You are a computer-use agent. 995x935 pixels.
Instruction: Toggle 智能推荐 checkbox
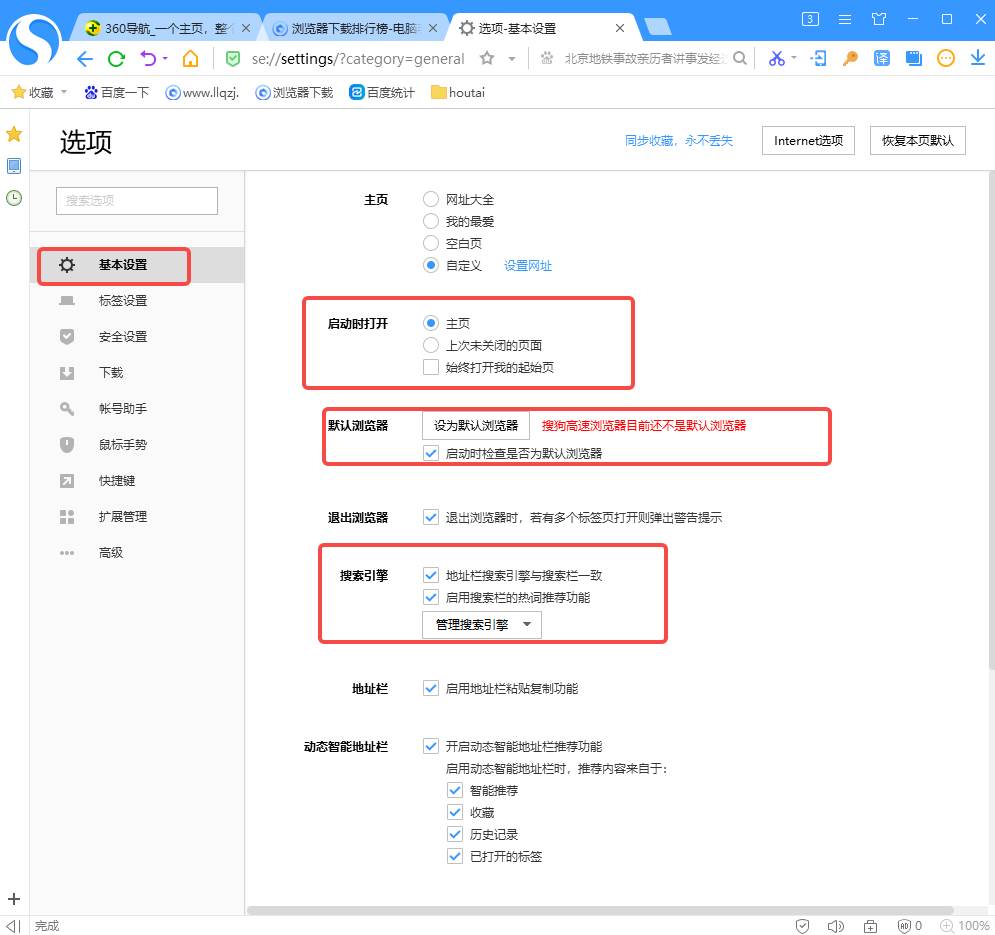click(x=455, y=790)
